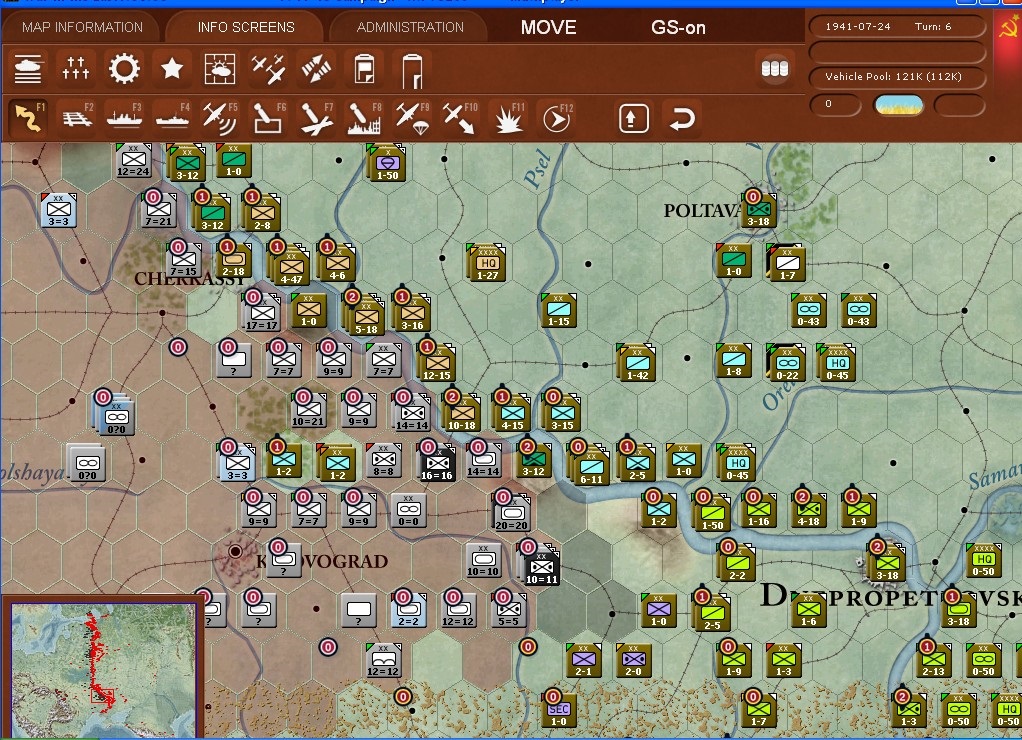Select the 1-8 cyan unit counter

[x=733, y=360]
